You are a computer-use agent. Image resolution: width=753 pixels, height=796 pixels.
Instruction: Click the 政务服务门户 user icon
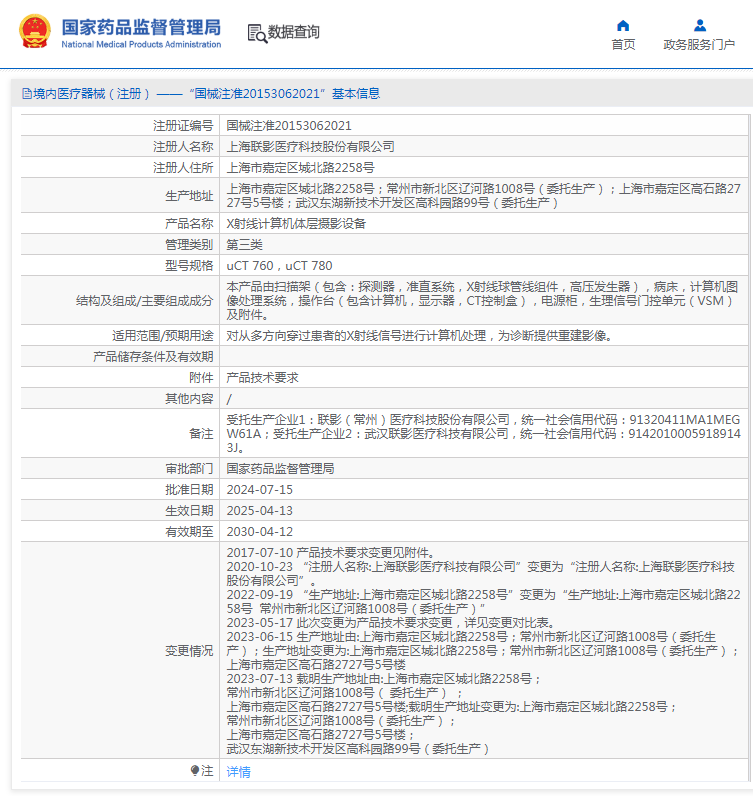coord(700,25)
